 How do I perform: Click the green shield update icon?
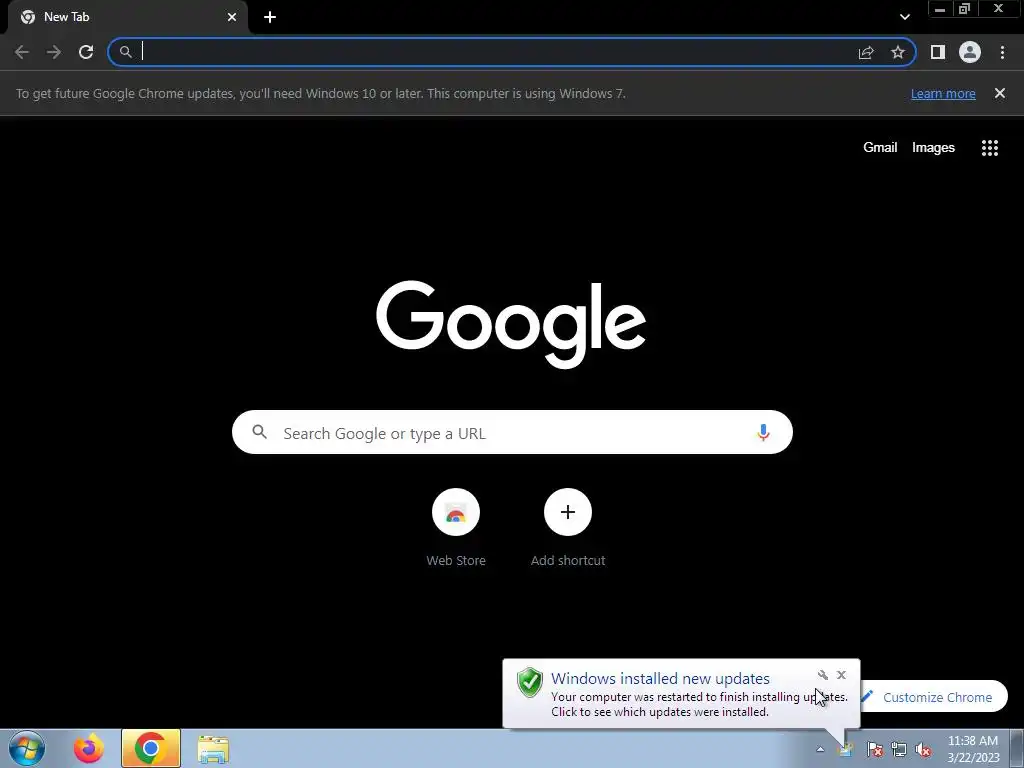point(530,682)
